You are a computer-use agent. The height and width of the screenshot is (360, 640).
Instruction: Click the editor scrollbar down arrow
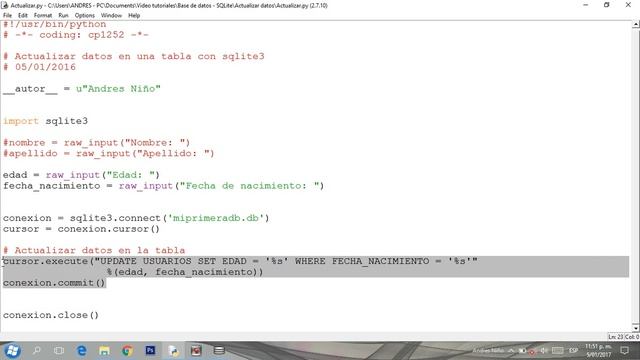pos(636,328)
